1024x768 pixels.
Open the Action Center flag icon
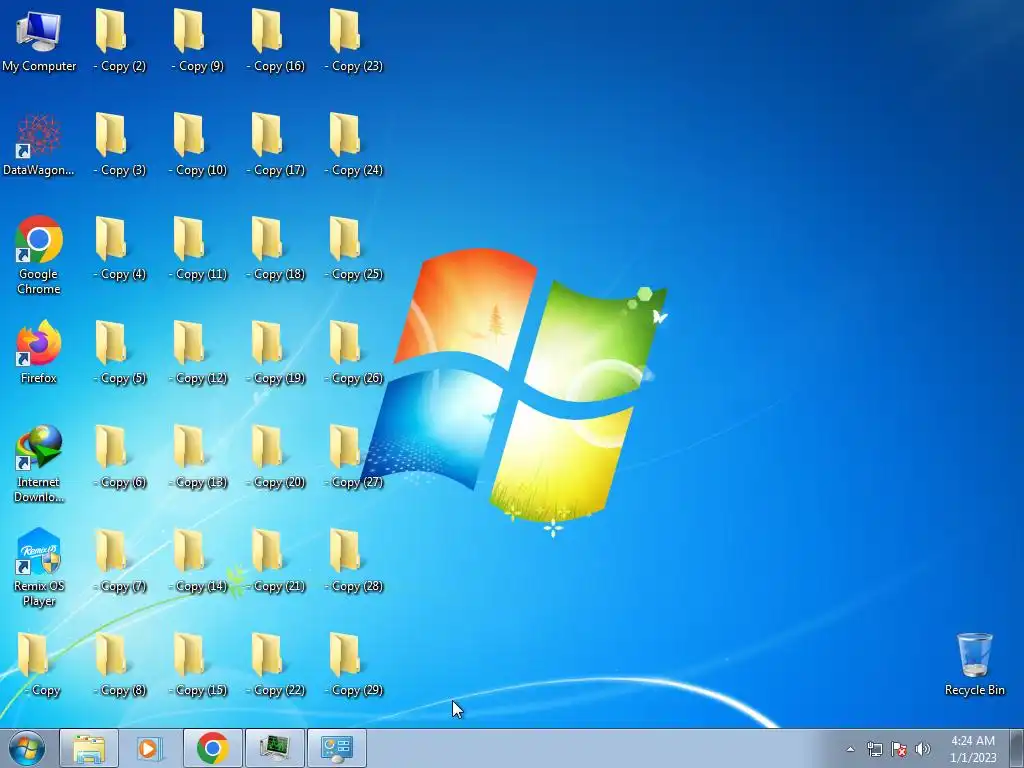[x=899, y=749]
